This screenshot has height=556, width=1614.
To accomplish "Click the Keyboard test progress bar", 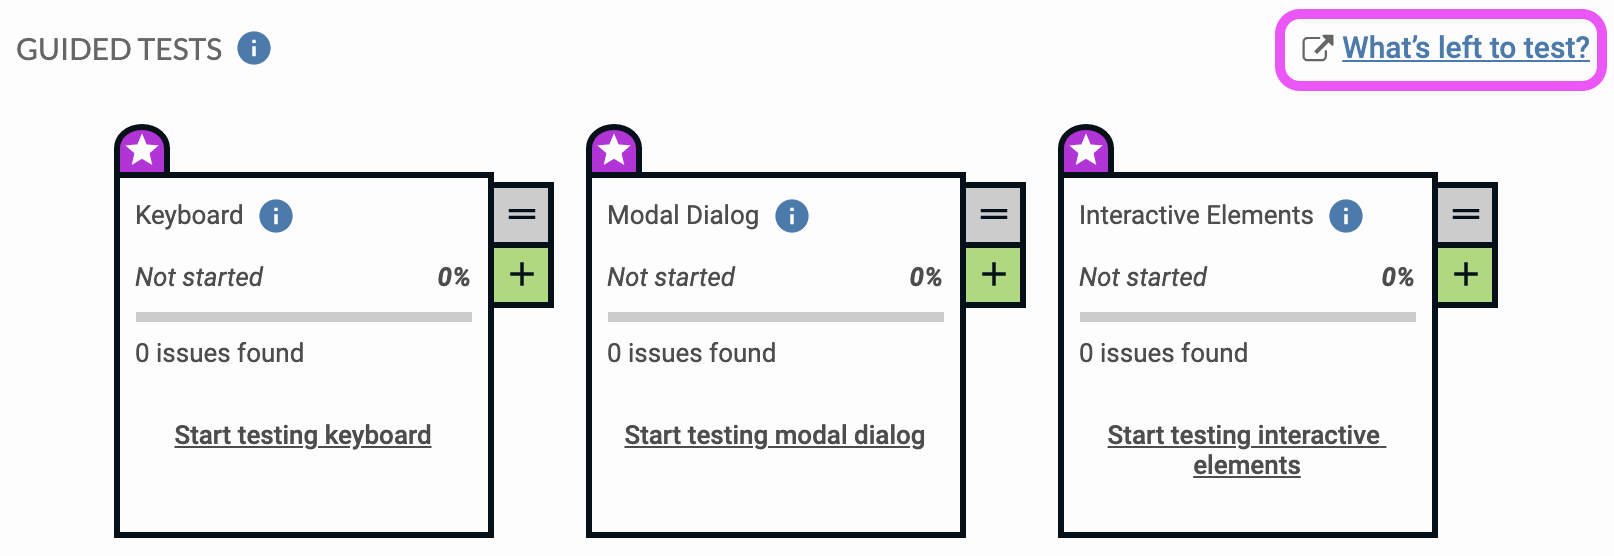I will tap(304, 317).
